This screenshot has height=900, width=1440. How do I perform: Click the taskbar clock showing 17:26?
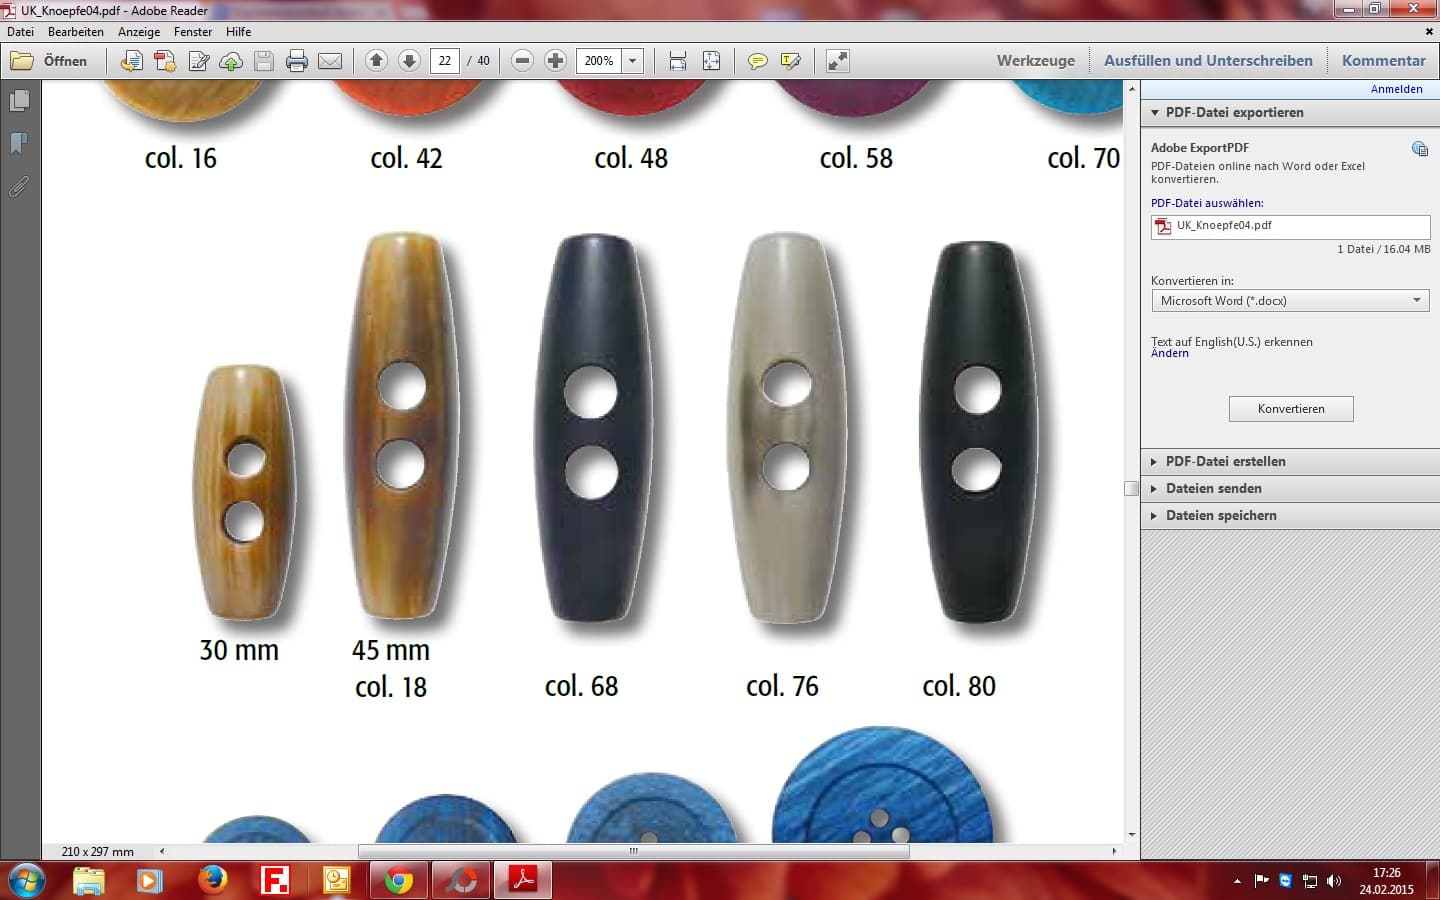tap(1386, 880)
